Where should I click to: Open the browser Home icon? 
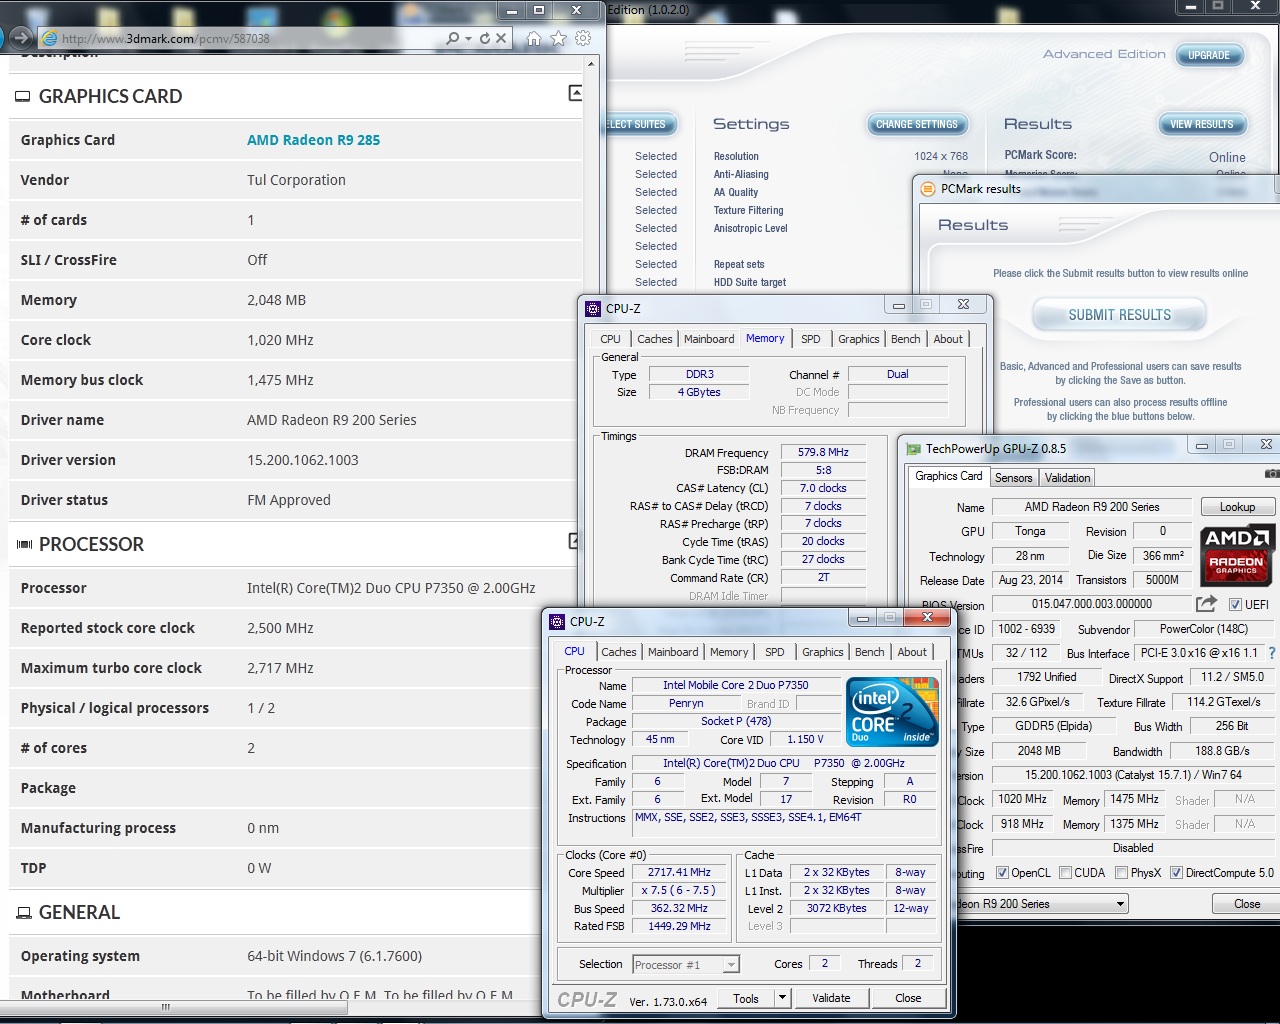pyautogui.click(x=534, y=38)
